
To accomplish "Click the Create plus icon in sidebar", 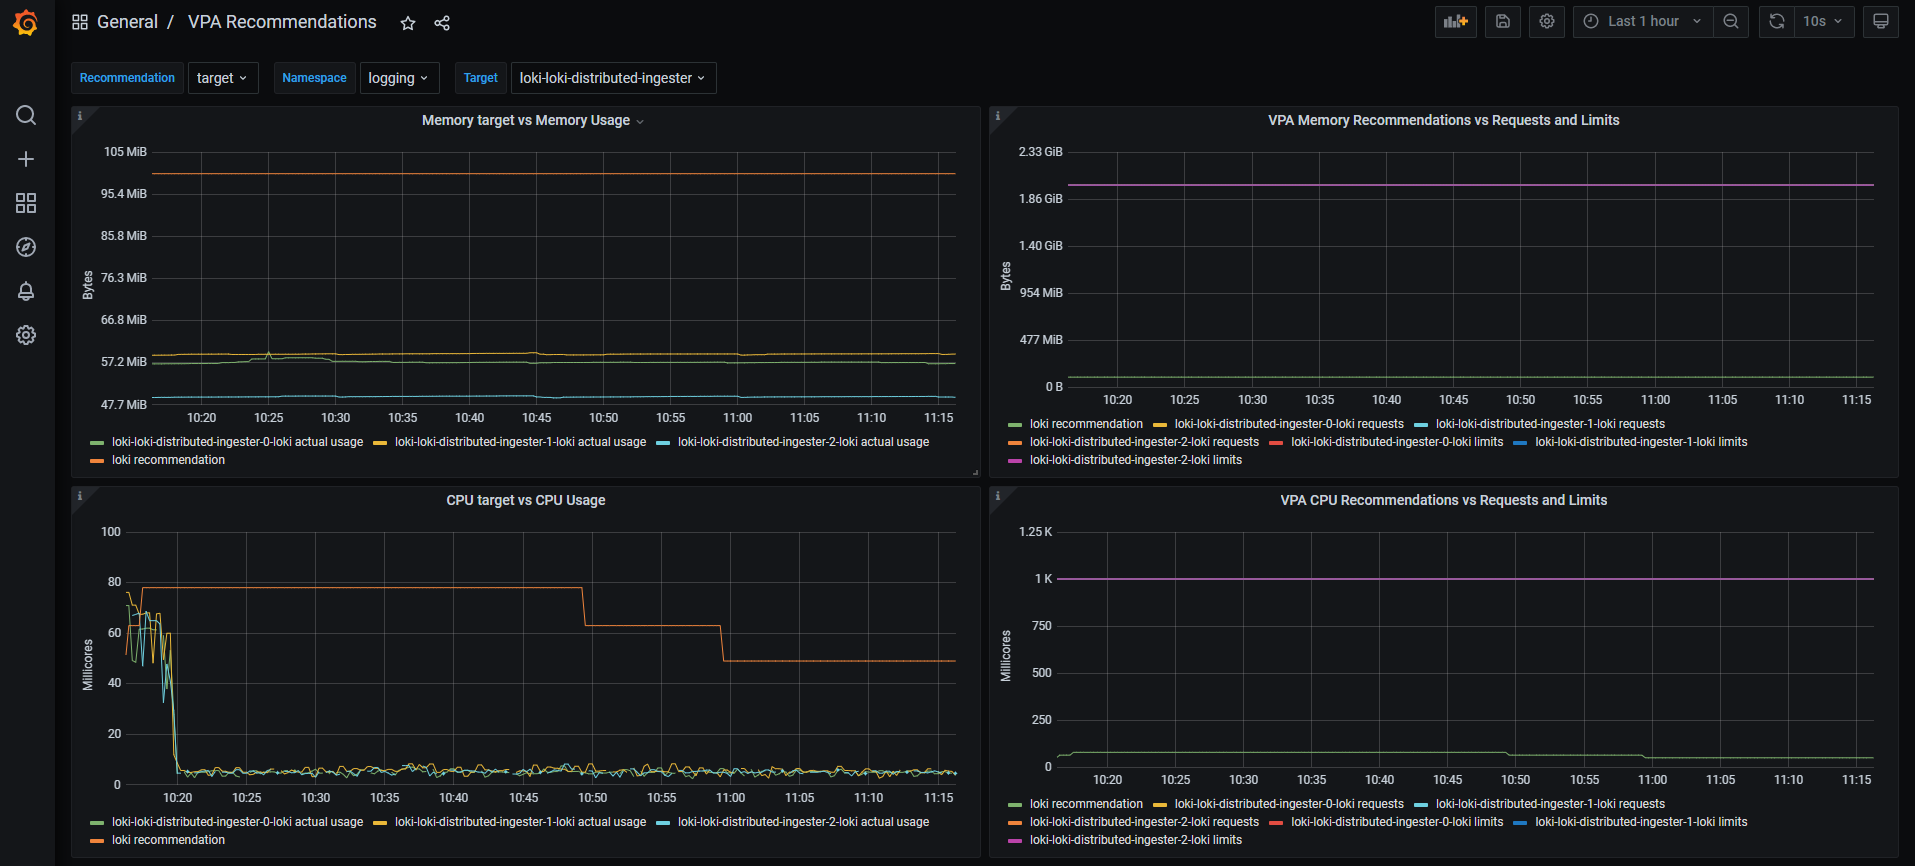I will [26, 159].
